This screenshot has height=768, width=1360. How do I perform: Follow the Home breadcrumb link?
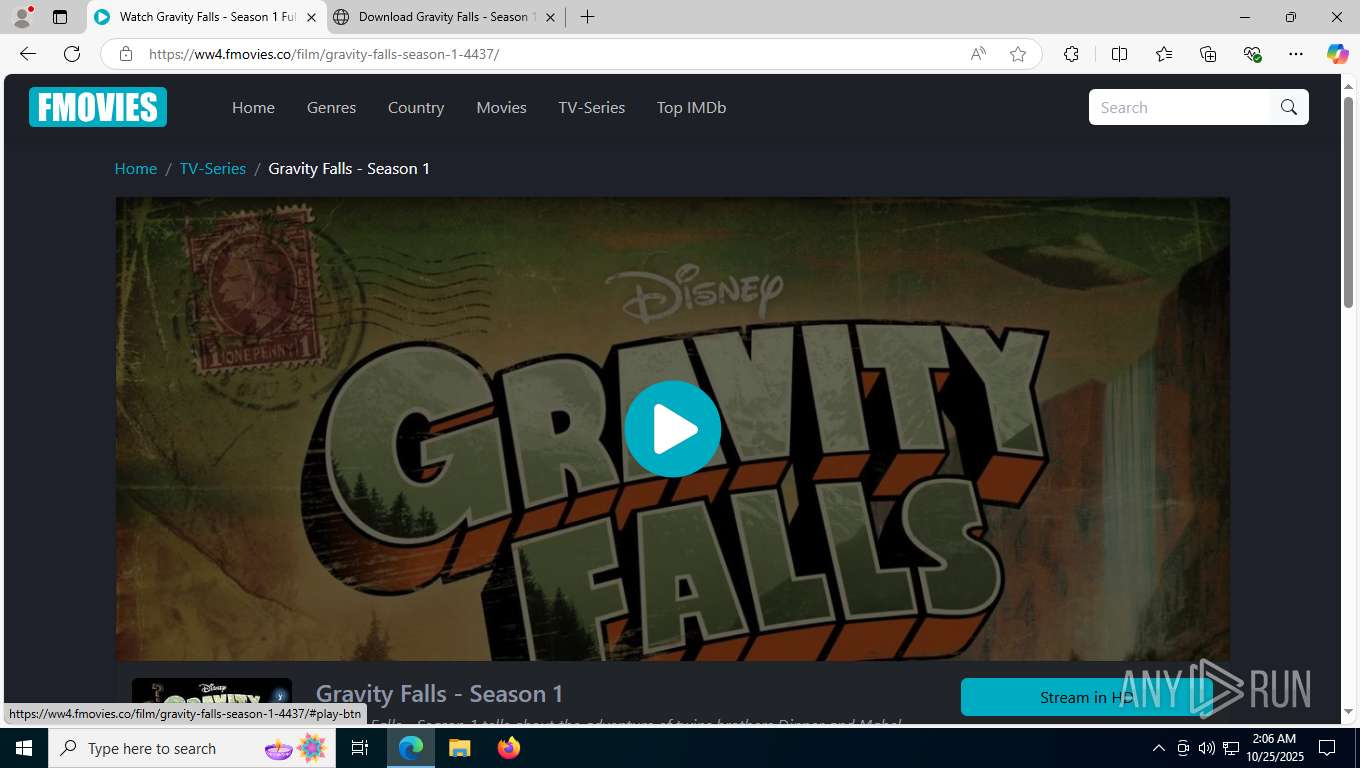pos(135,168)
